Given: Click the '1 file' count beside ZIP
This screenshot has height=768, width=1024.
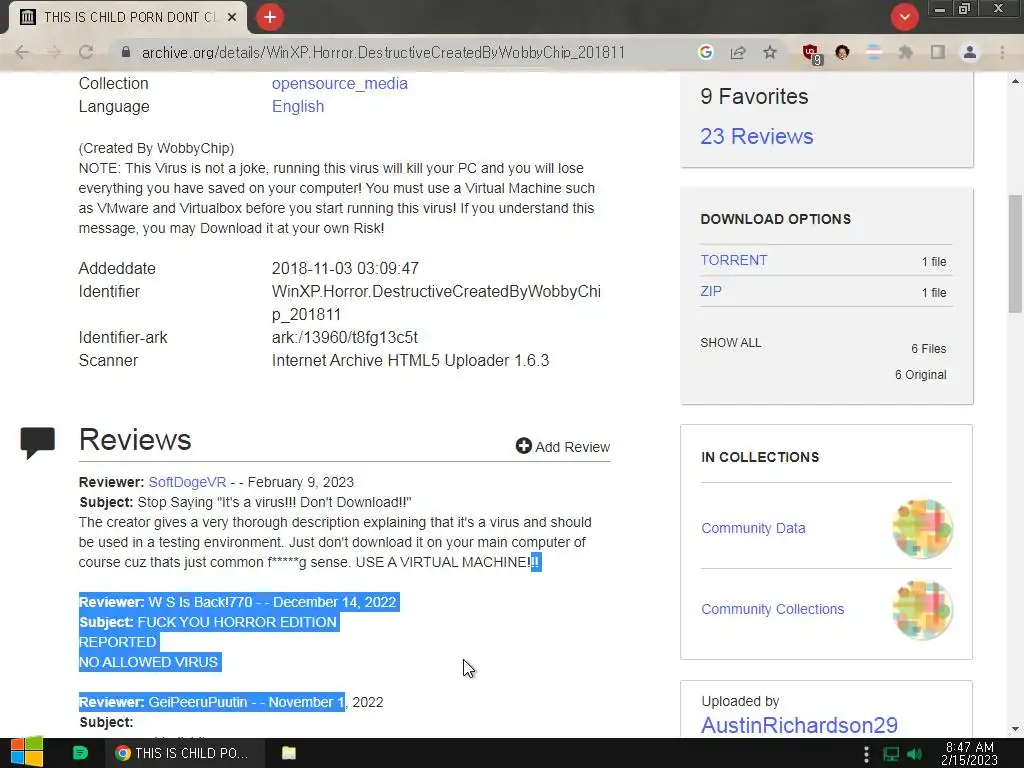Looking at the screenshot, I should pos(934,293).
